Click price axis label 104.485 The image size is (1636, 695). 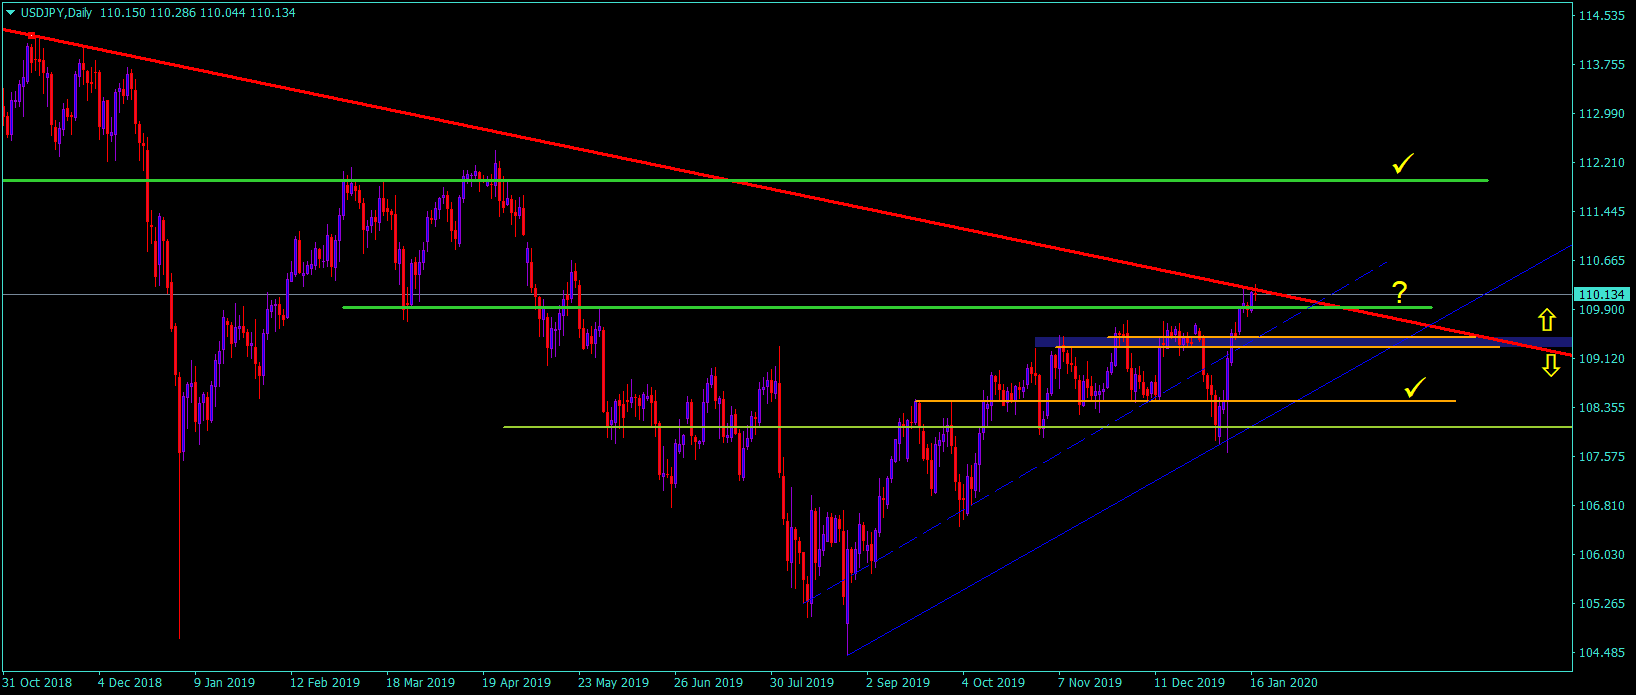point(1601,653)
